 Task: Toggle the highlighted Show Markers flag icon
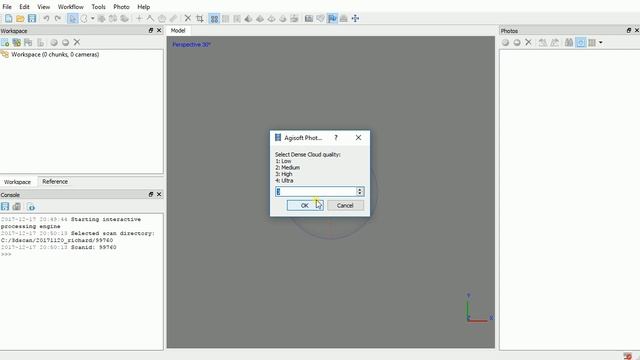[332, 18]
